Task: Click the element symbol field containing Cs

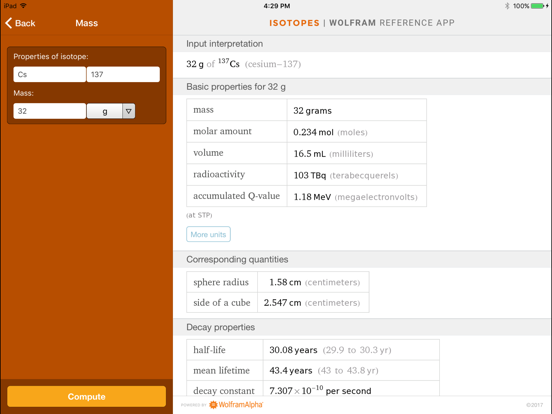Action: pos(50,75)
